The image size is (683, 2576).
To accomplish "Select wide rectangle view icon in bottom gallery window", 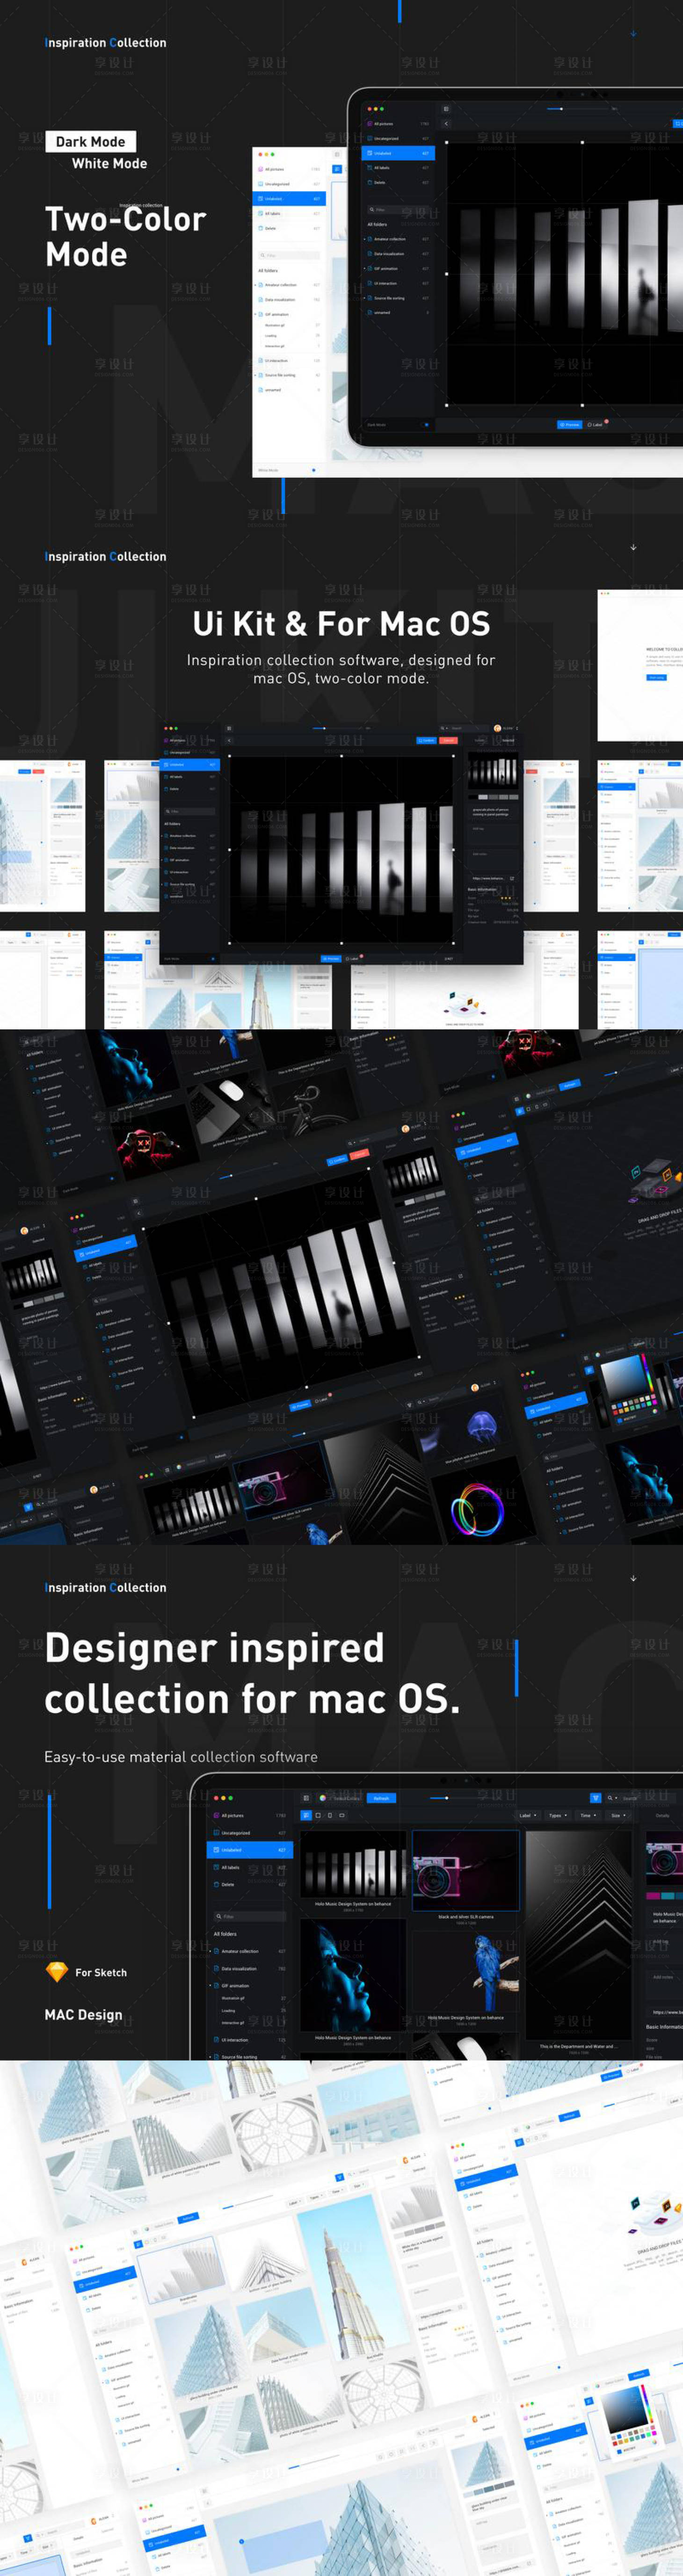I will click(341, 1815).
